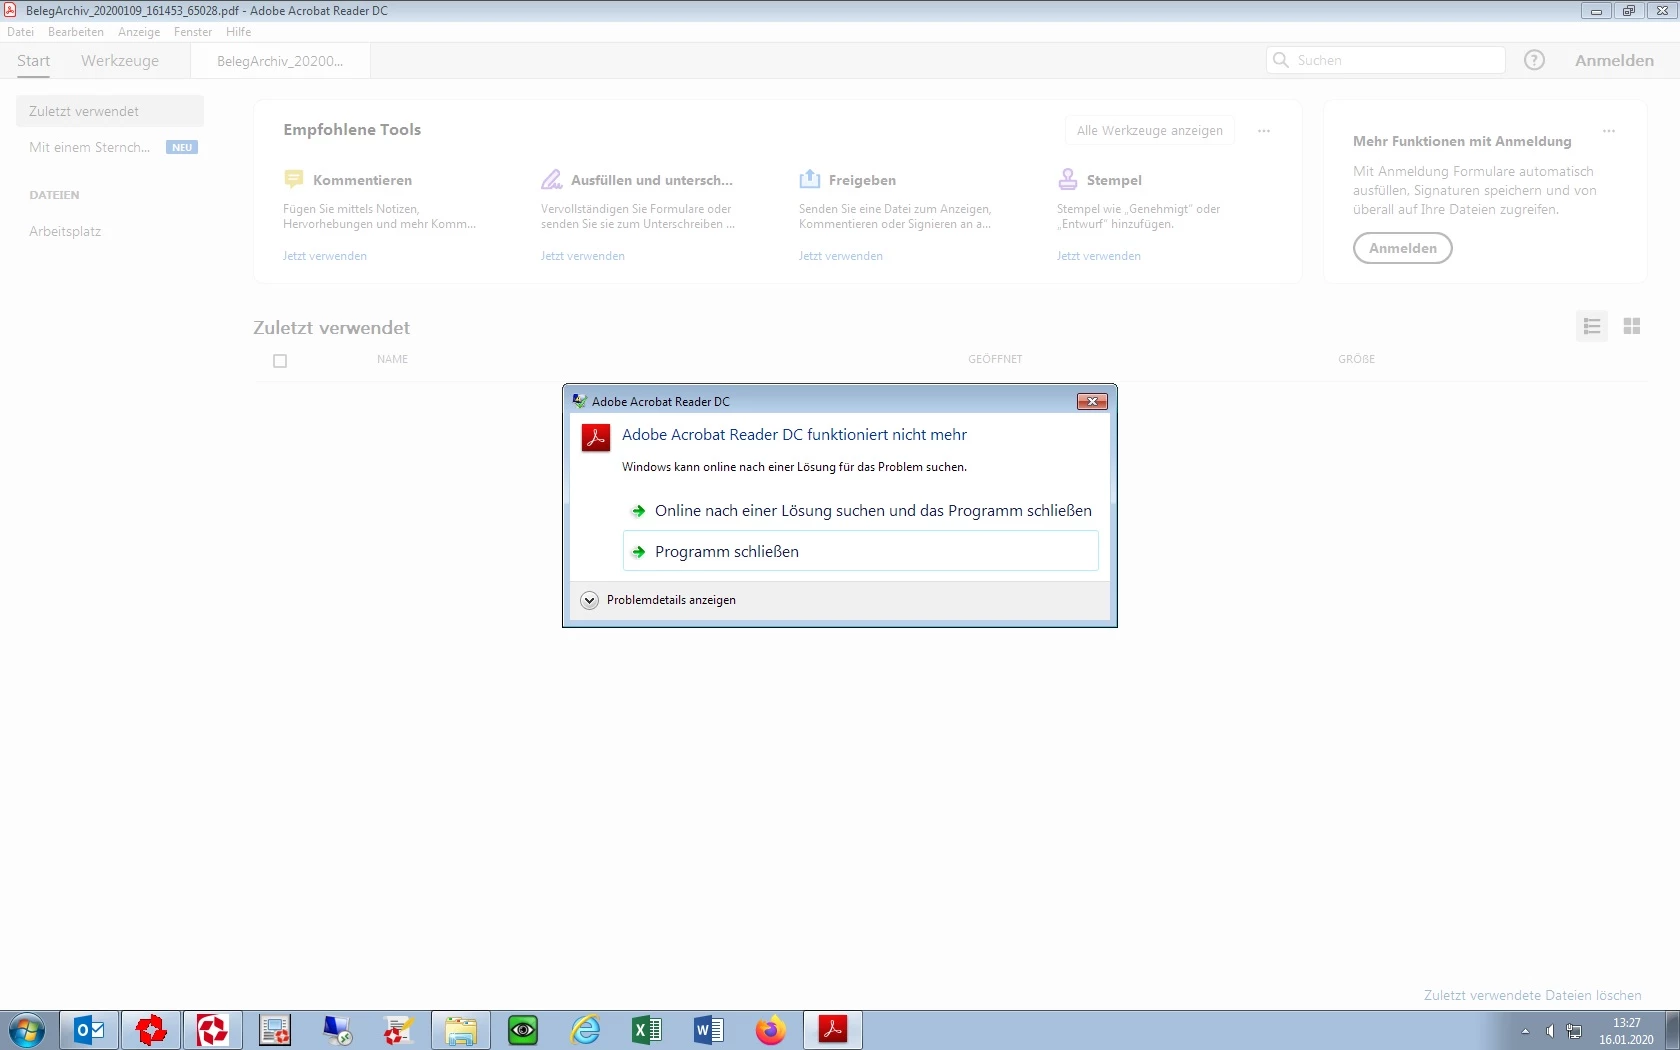Open Excel from the taskbar
Viewport: 1680px width, 1050px height.
647,1030
